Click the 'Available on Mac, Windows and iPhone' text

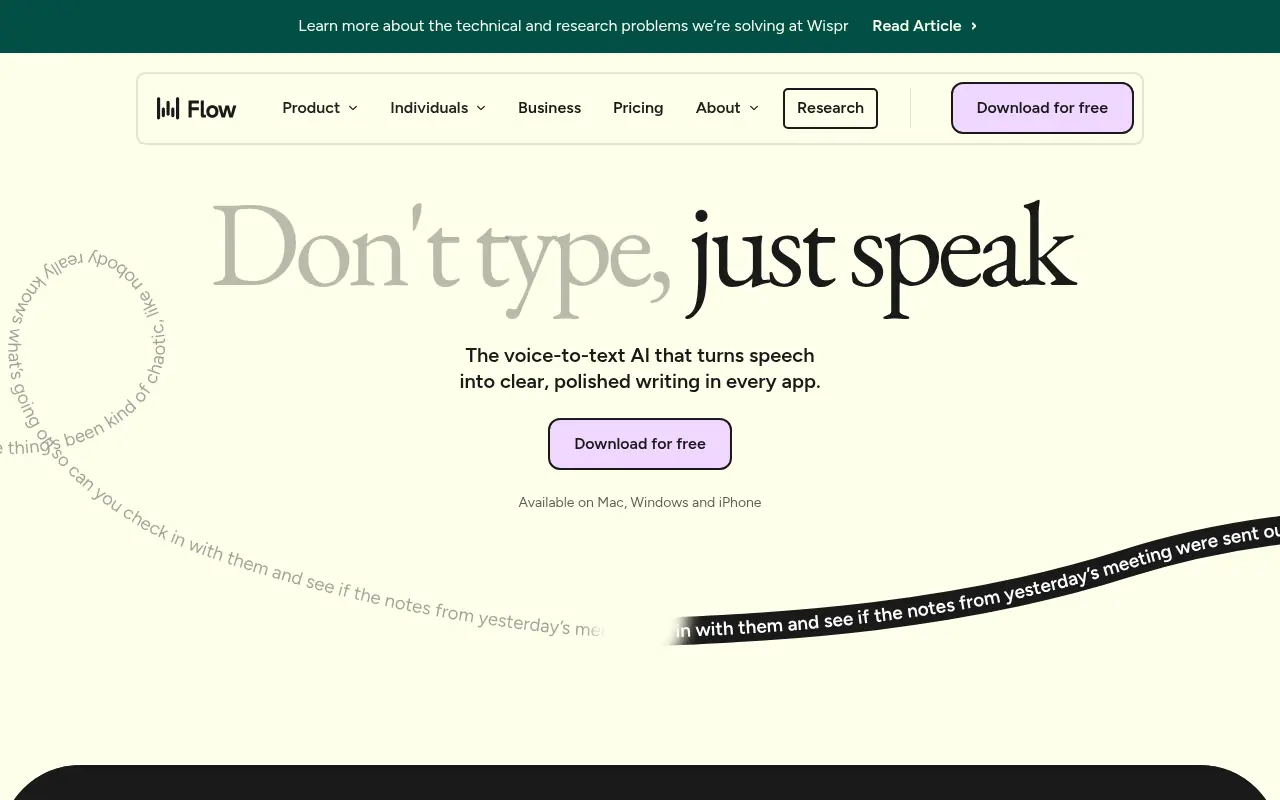640,502
